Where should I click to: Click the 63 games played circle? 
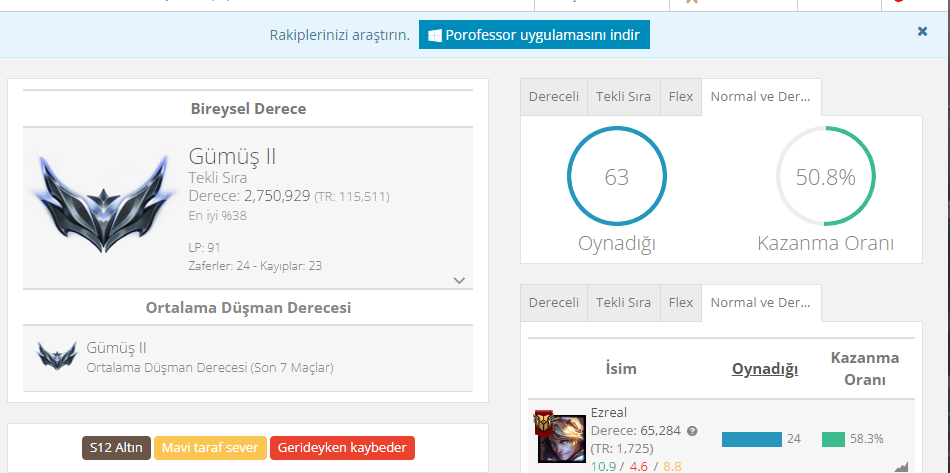(x=617, y=176)
